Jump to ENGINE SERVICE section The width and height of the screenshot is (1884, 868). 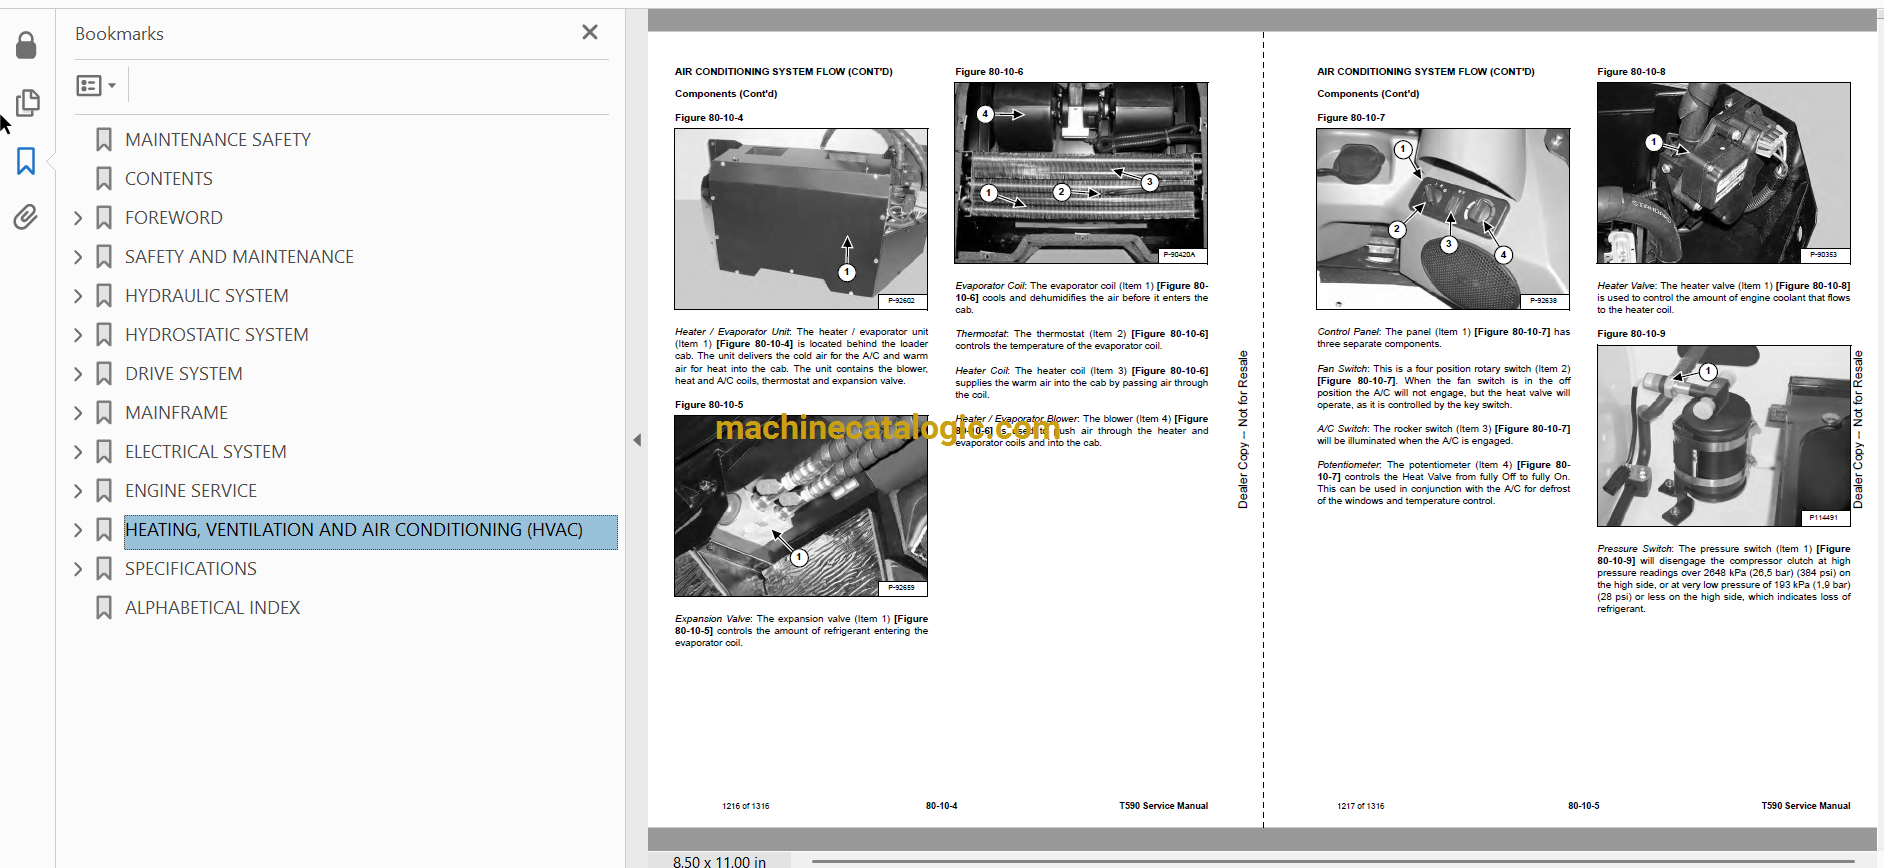(x=191, y=491)
